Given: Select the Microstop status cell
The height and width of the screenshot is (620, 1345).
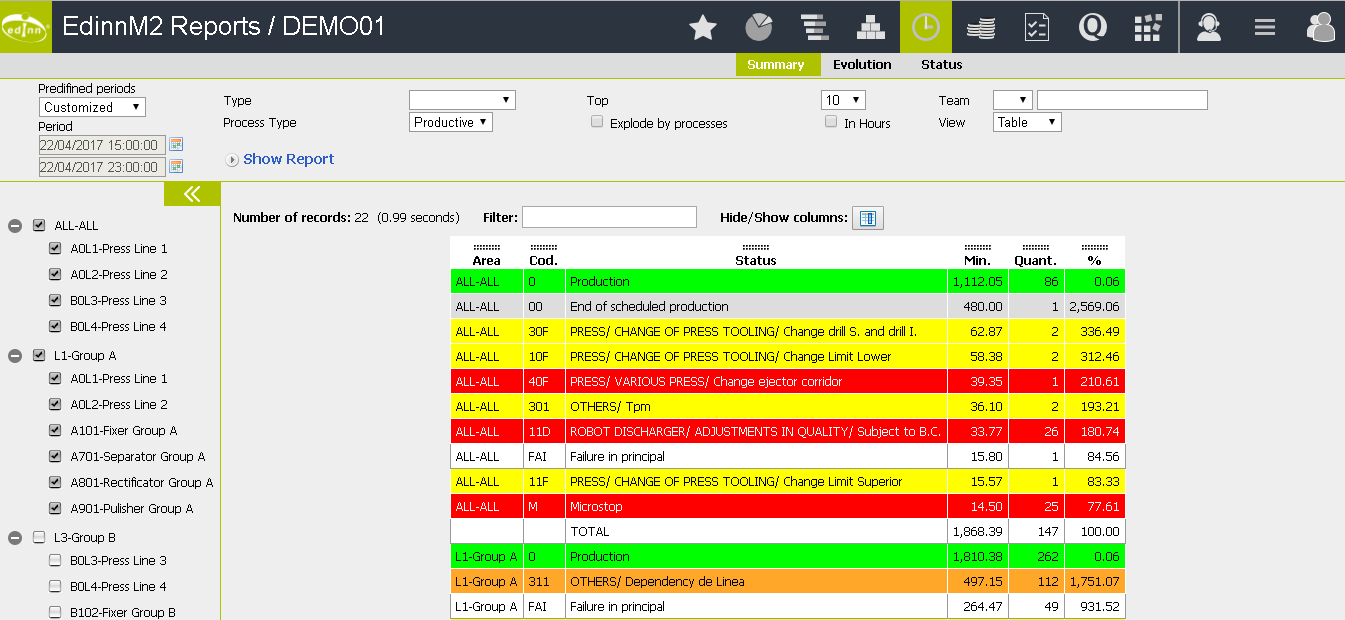Looking at the screenshot, I should 756,507.
